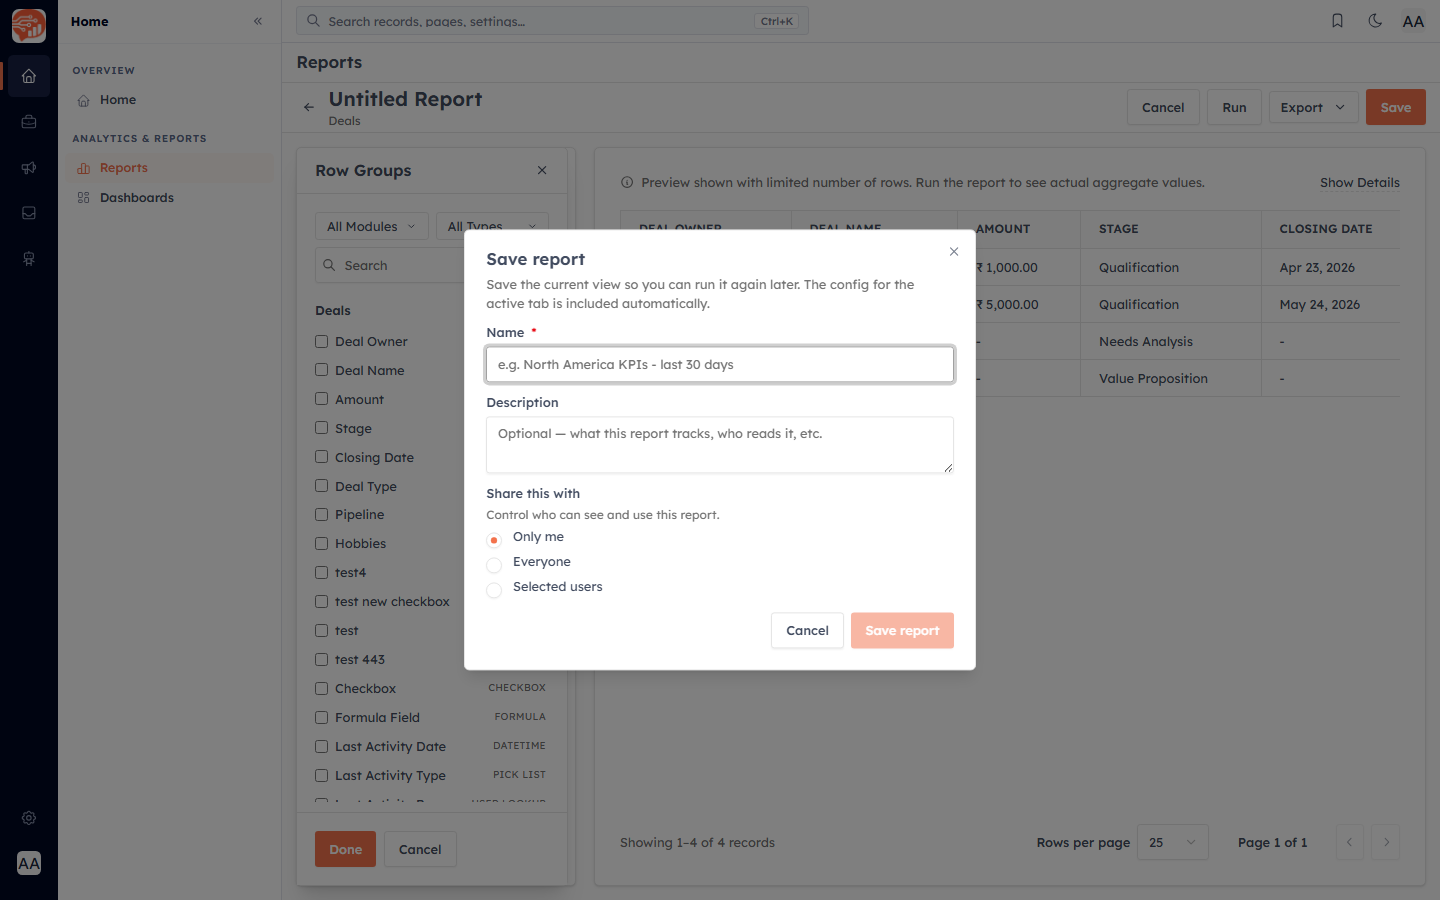Focus the Description text area

720,445
